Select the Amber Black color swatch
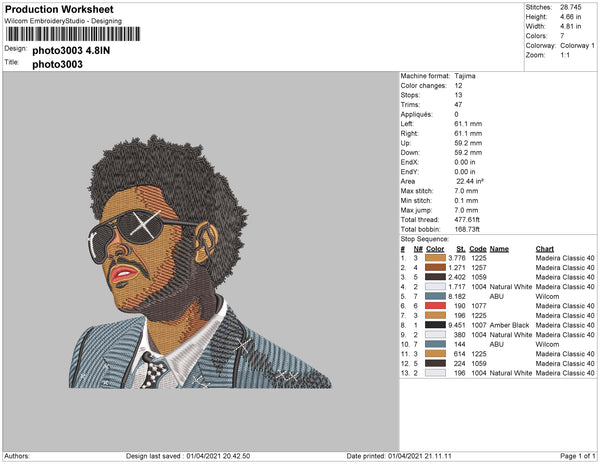The image size is (600, 464). (x=435, y=325)
